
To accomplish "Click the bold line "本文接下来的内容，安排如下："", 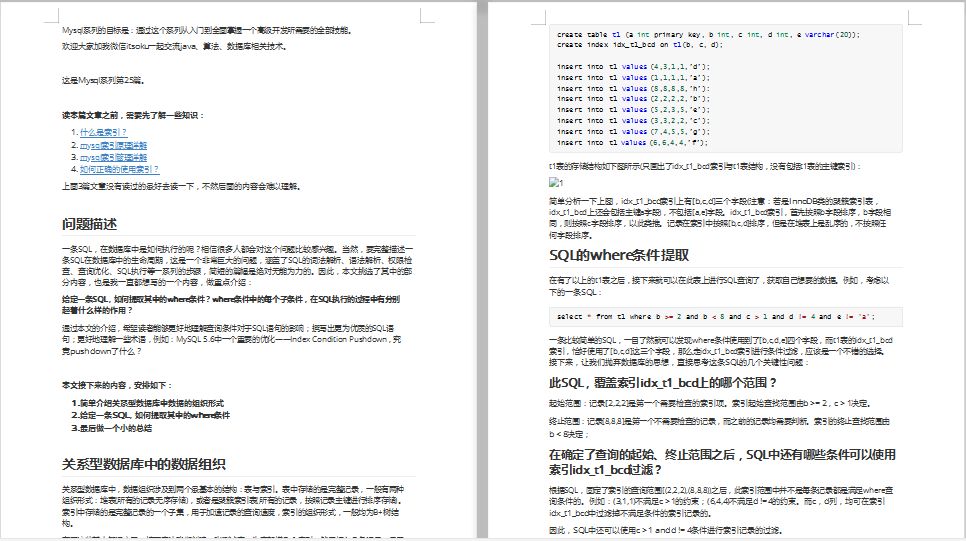I will point(117,385).
